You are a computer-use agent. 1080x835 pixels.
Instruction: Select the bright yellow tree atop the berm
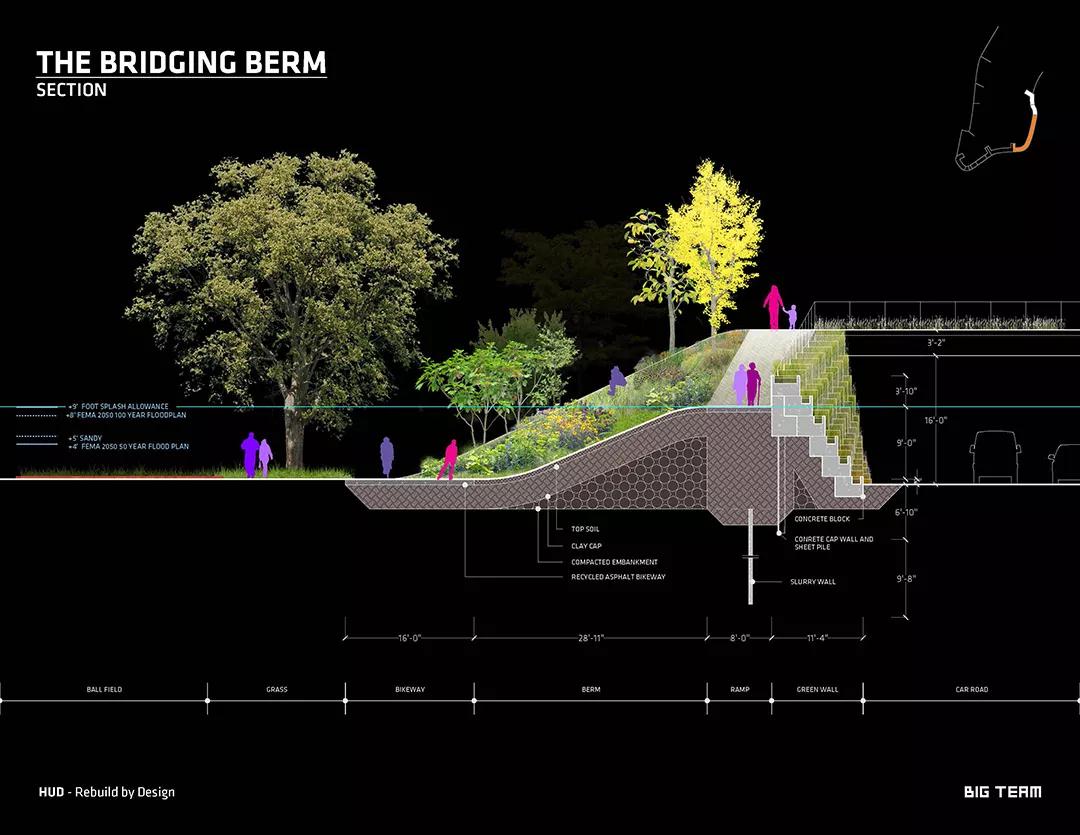click(x=714, y=240)
